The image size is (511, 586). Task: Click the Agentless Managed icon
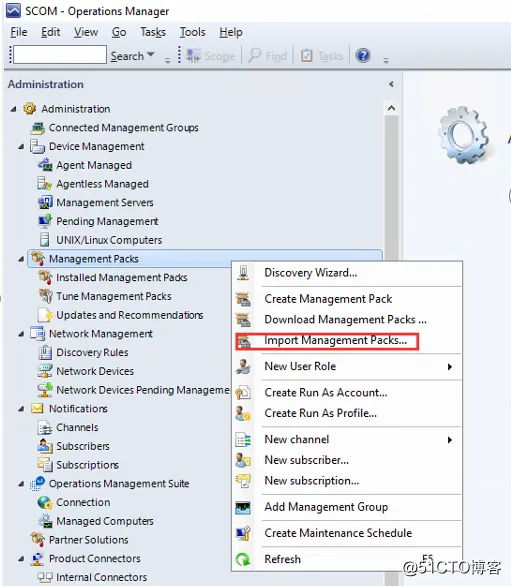44,183
